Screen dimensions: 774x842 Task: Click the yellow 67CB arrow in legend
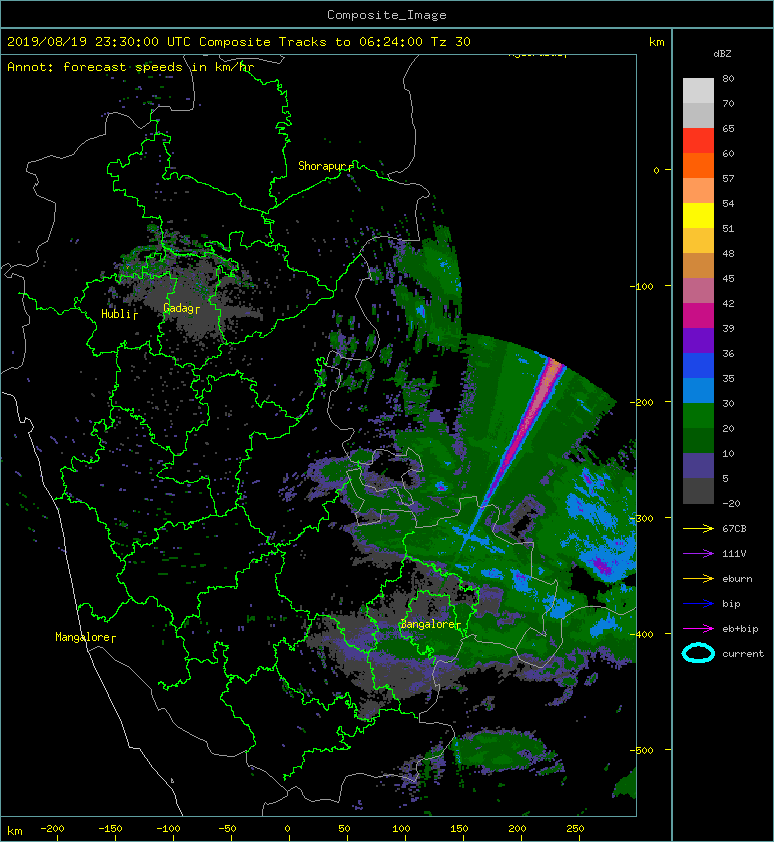698,529
